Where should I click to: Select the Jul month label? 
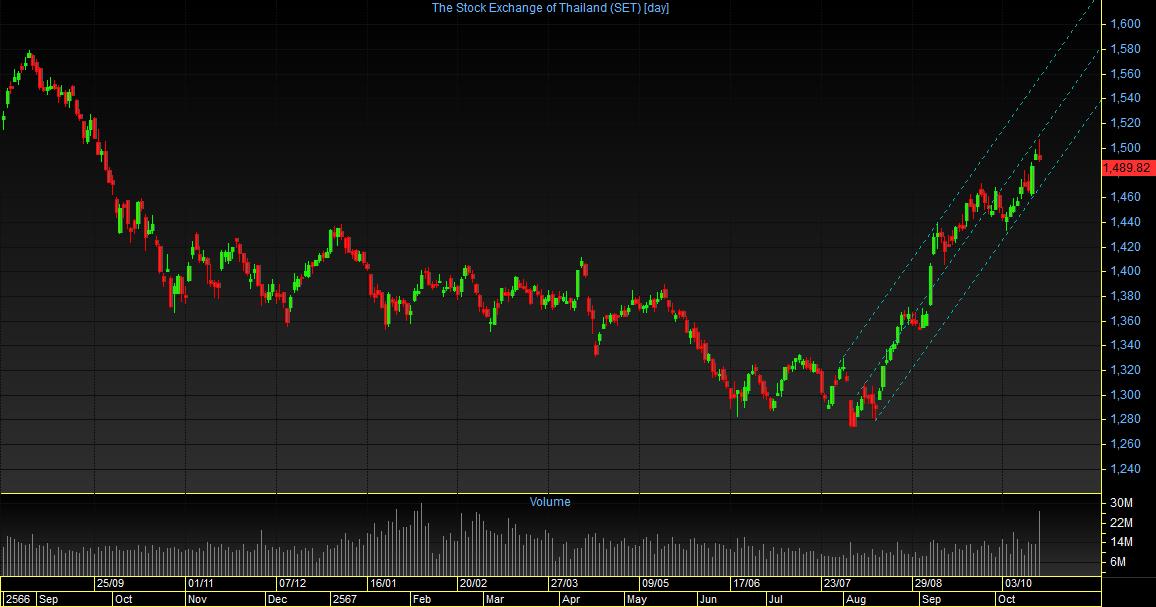[x=776, y=599]
